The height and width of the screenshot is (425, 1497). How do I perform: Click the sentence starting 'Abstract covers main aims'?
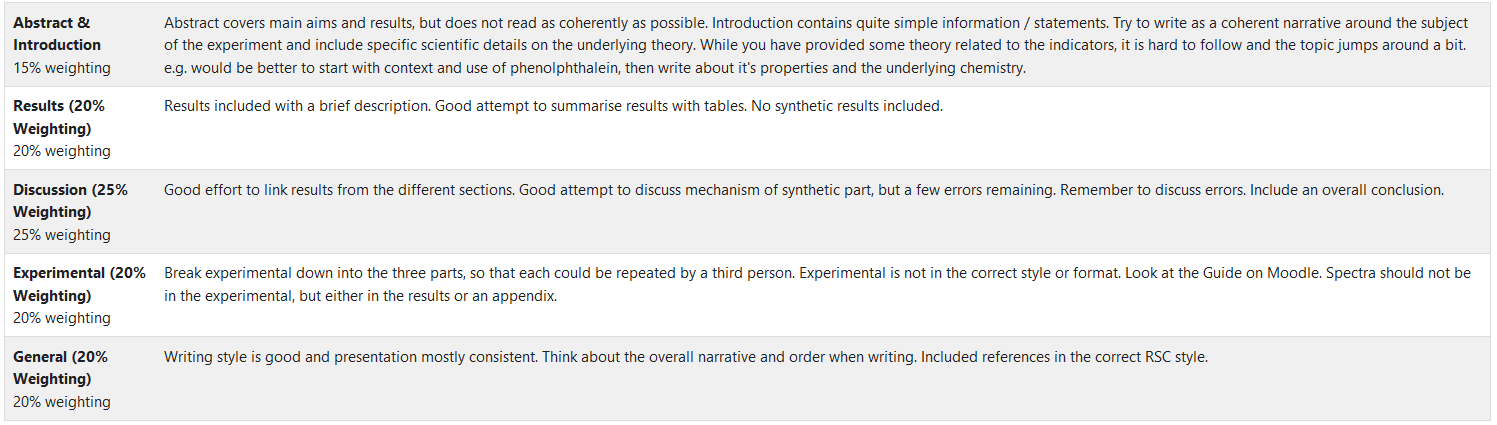pos(400,22)
